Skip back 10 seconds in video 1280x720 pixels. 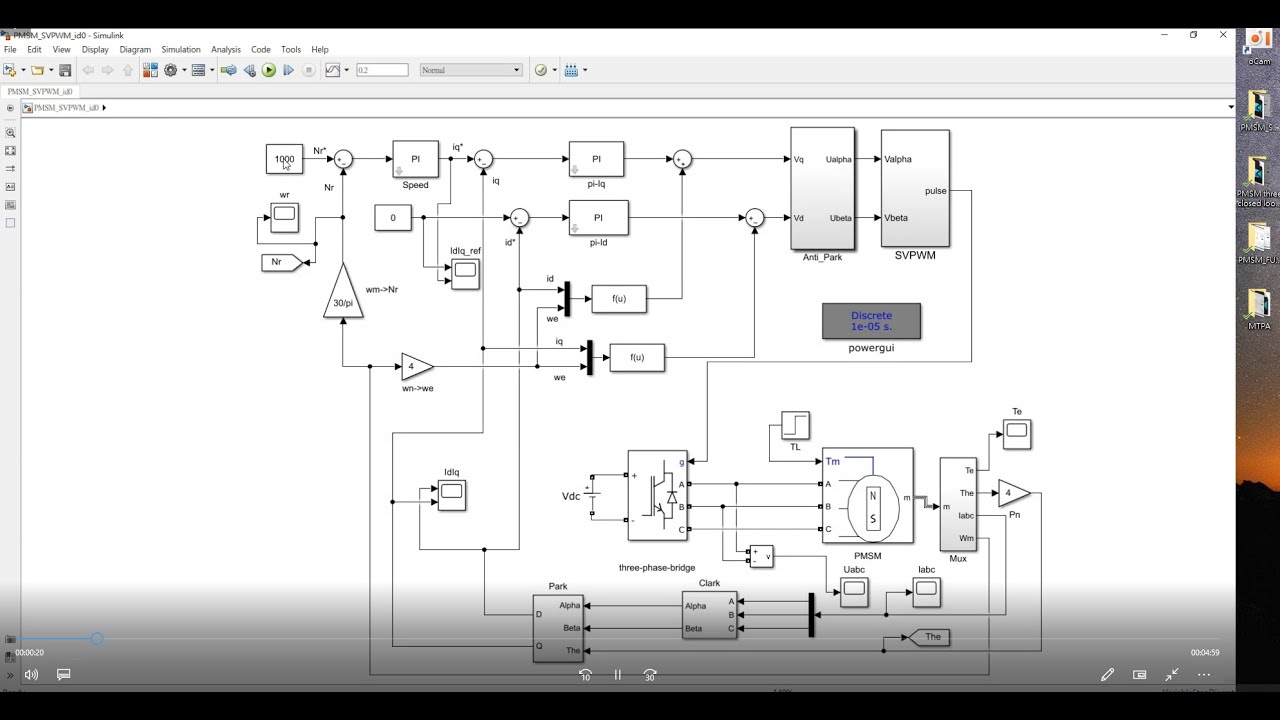coord(585,675)
